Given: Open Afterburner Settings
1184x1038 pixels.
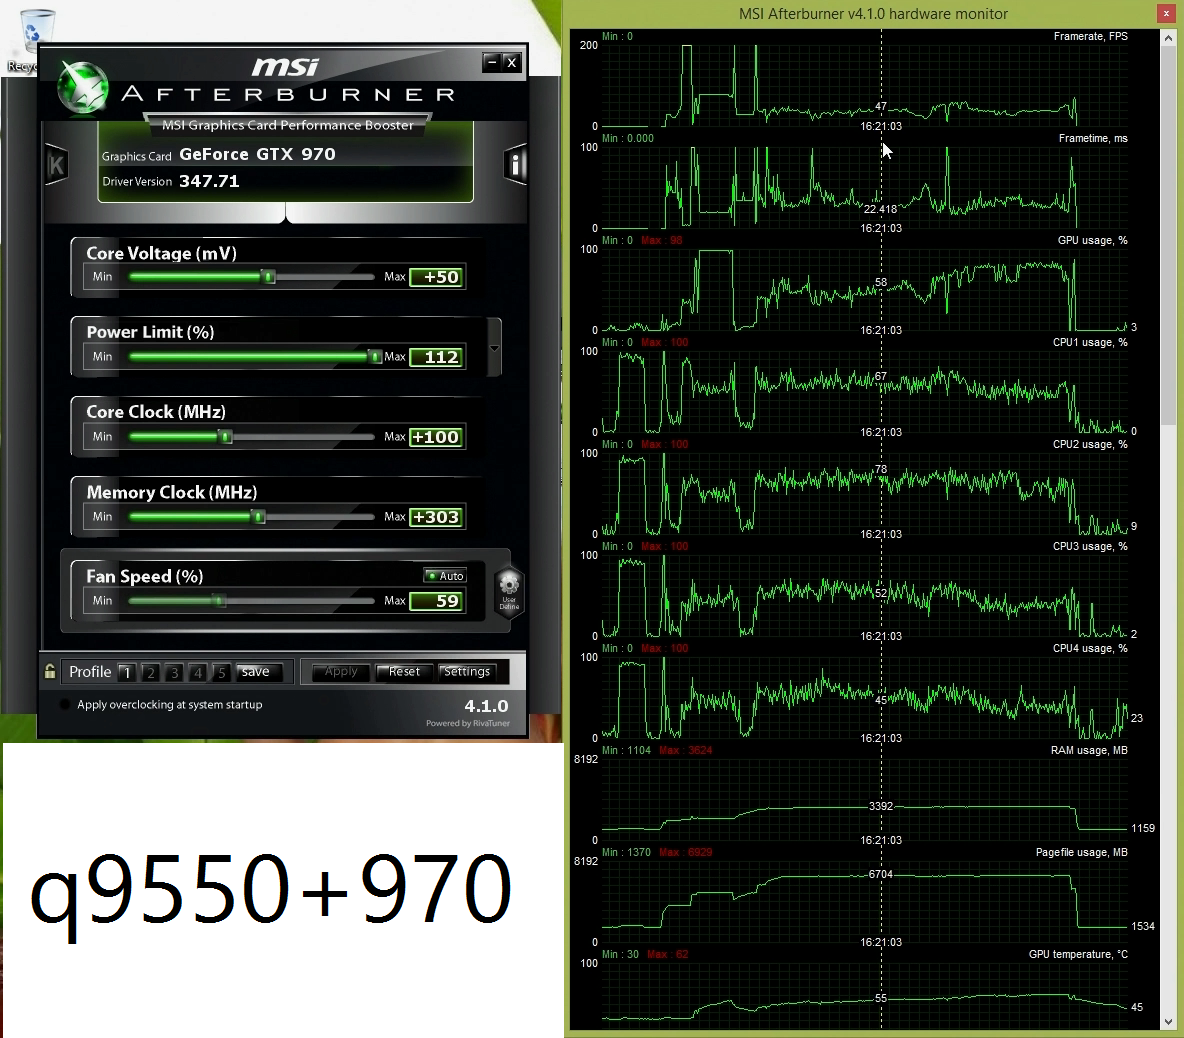Looking at the screenshot, I should 467,671.
